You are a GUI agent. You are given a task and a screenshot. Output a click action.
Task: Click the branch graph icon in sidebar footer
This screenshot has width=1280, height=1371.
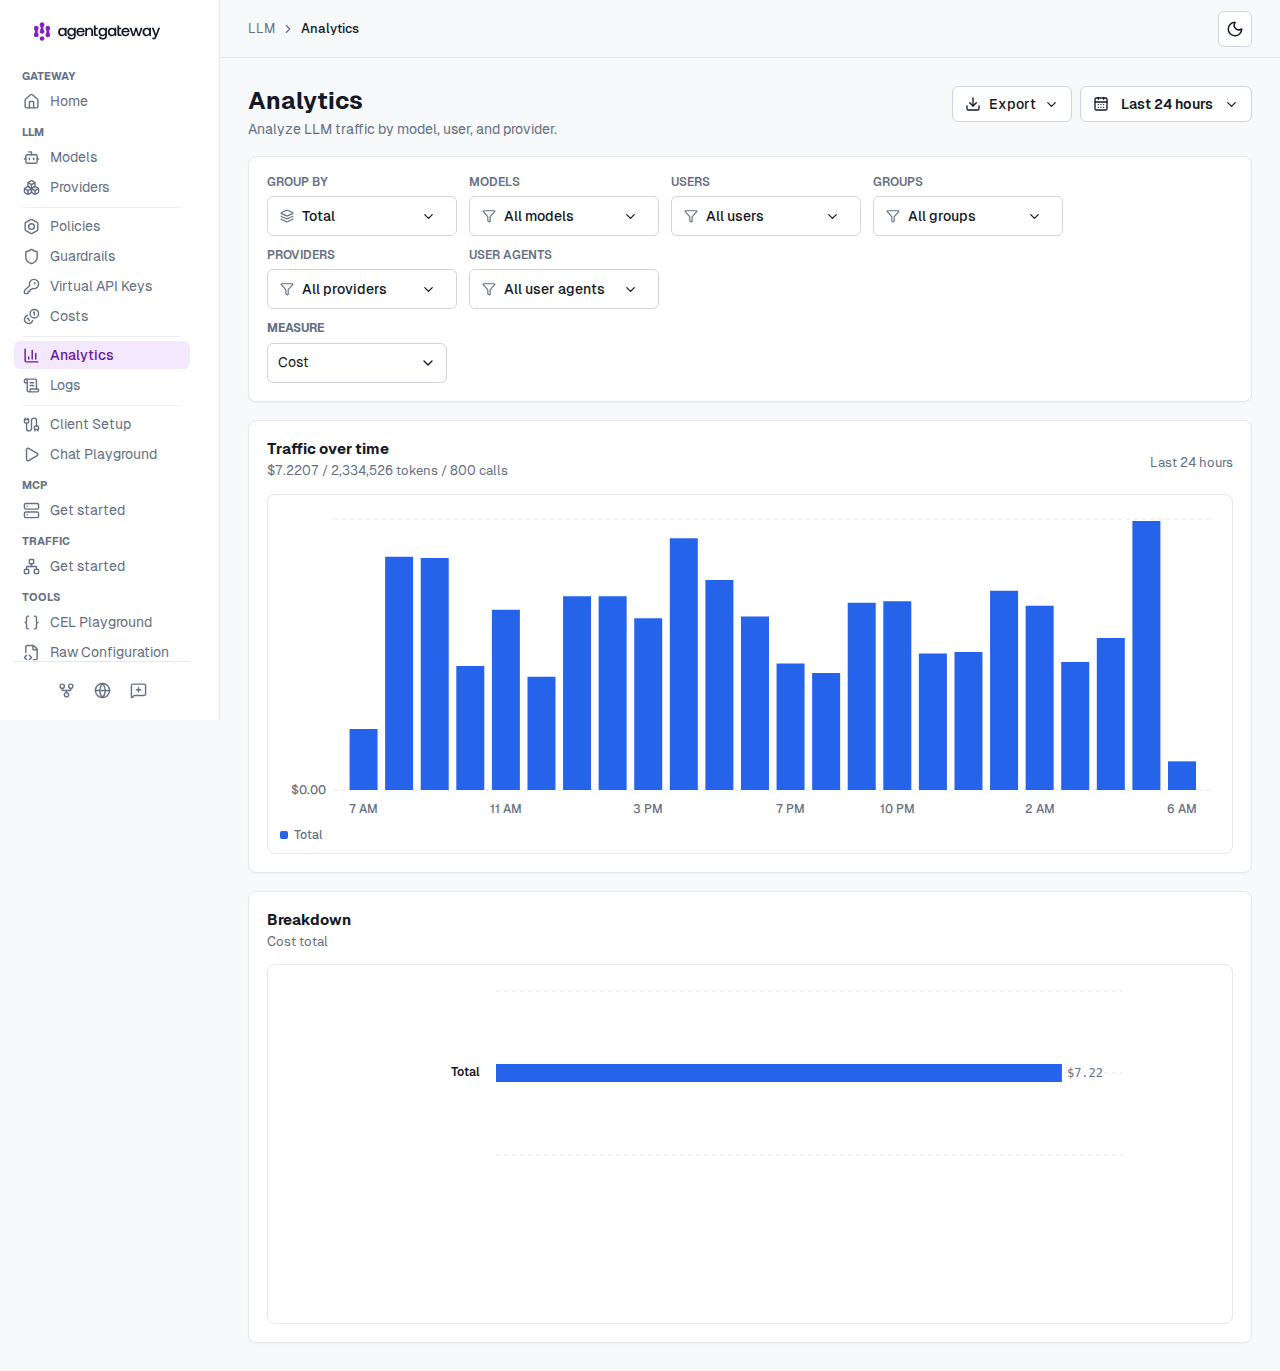67,690
